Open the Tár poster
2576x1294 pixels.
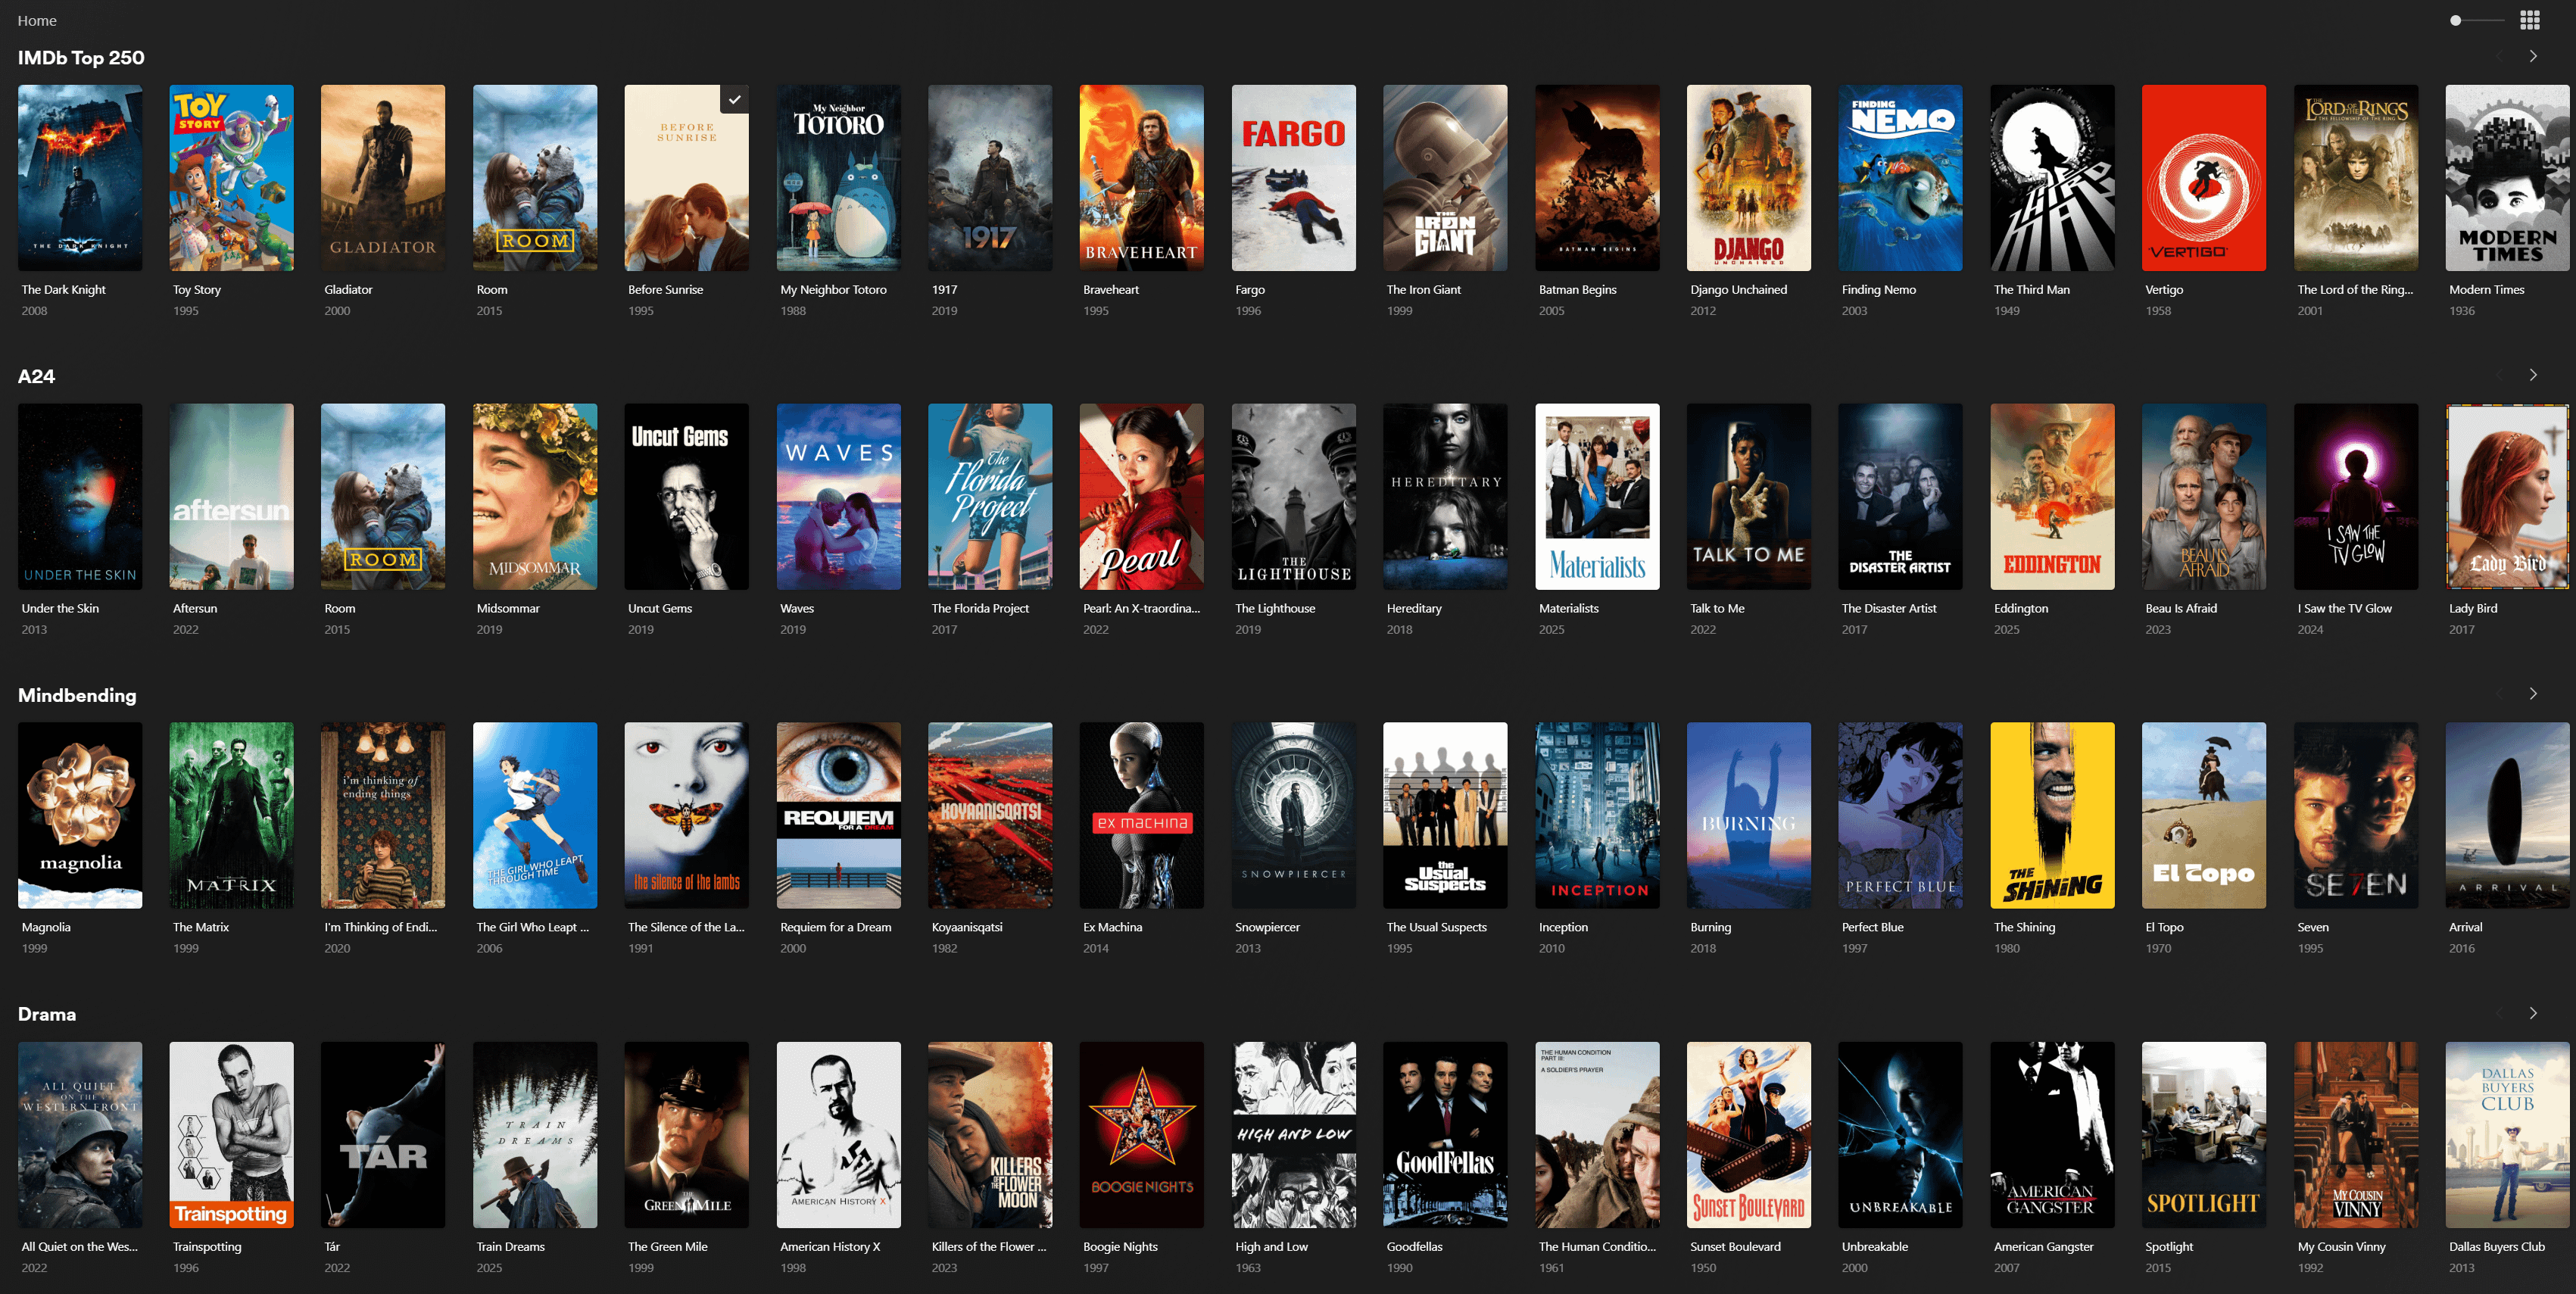click(383, 1135)
